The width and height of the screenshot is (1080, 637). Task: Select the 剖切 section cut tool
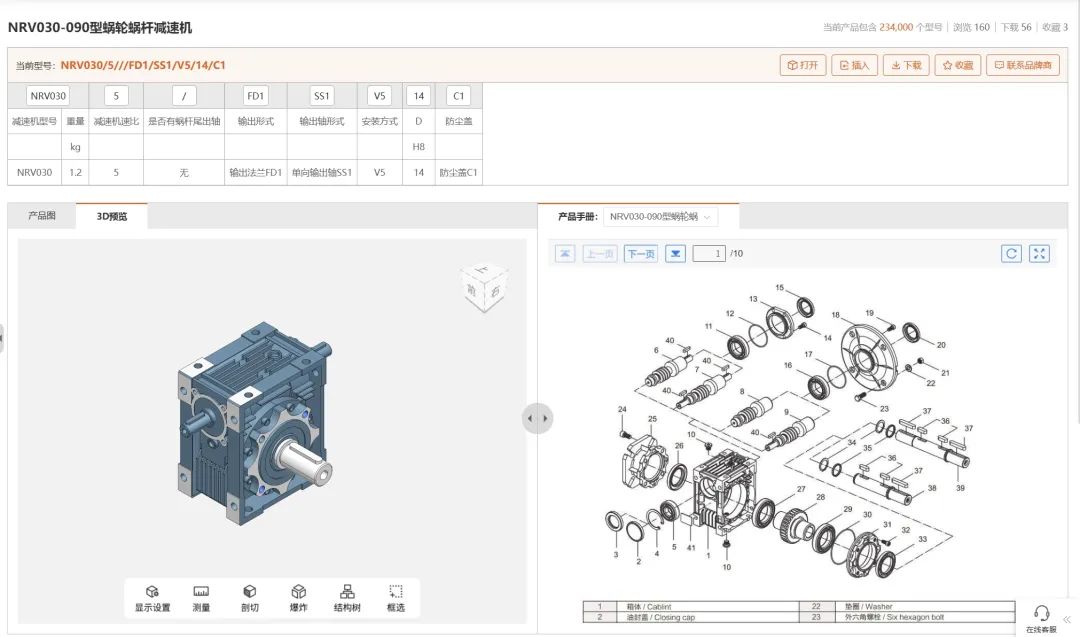[250, 598]
